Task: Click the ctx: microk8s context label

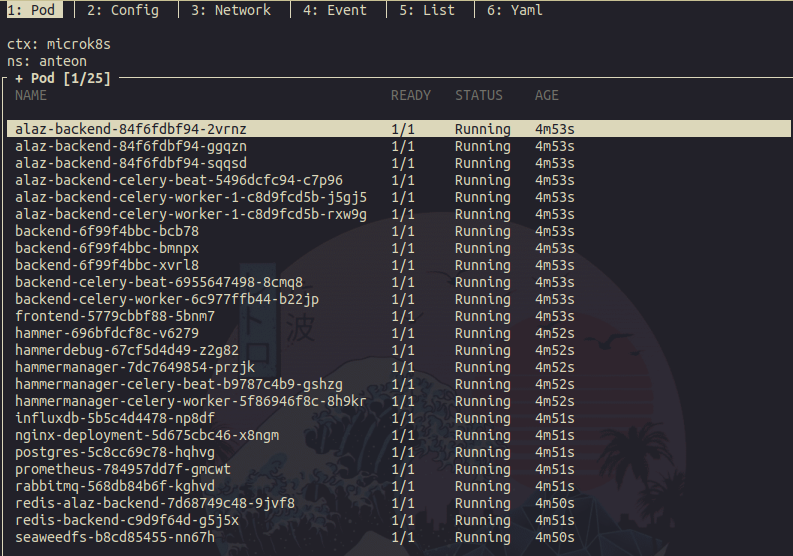Action: click(x=59, y=44)
